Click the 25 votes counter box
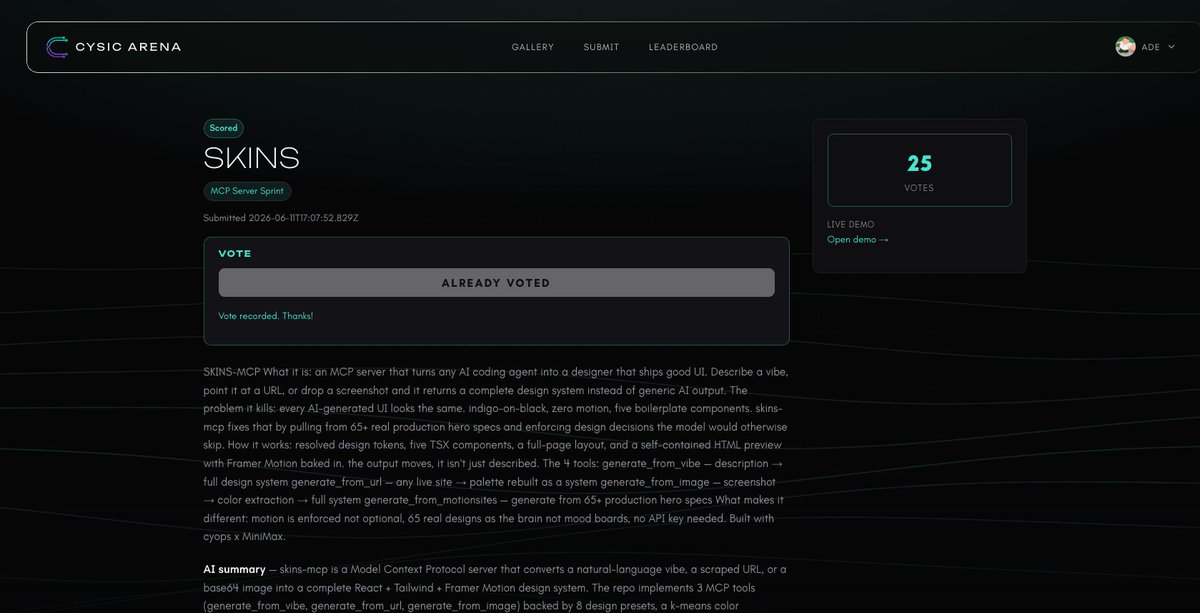 (x=919, y=170)
